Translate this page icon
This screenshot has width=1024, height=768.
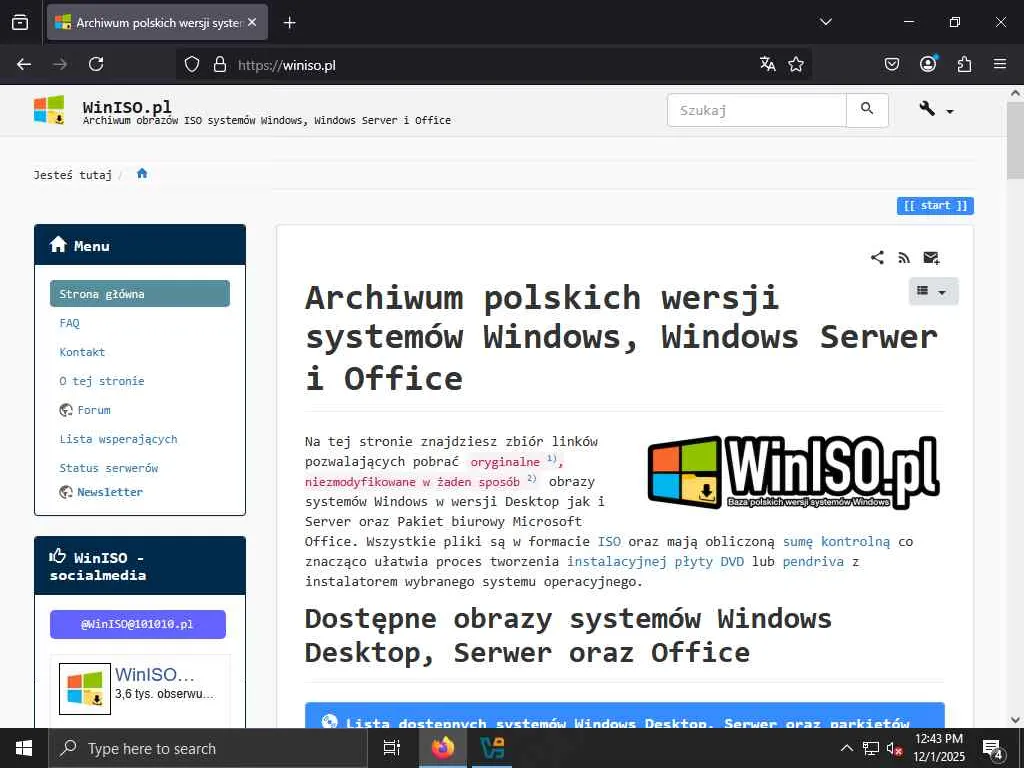pyautogui.click(x=768, y=64)
